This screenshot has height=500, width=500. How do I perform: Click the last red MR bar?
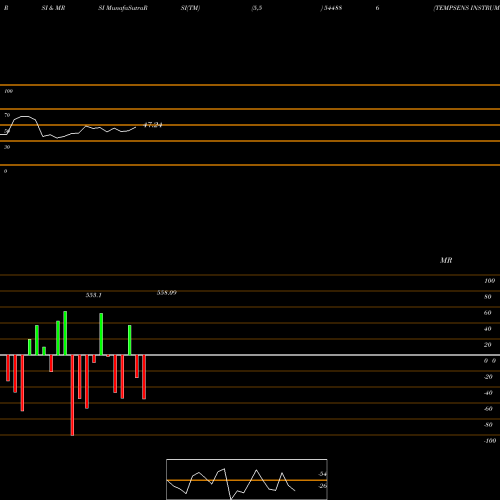tap(144, 377)
